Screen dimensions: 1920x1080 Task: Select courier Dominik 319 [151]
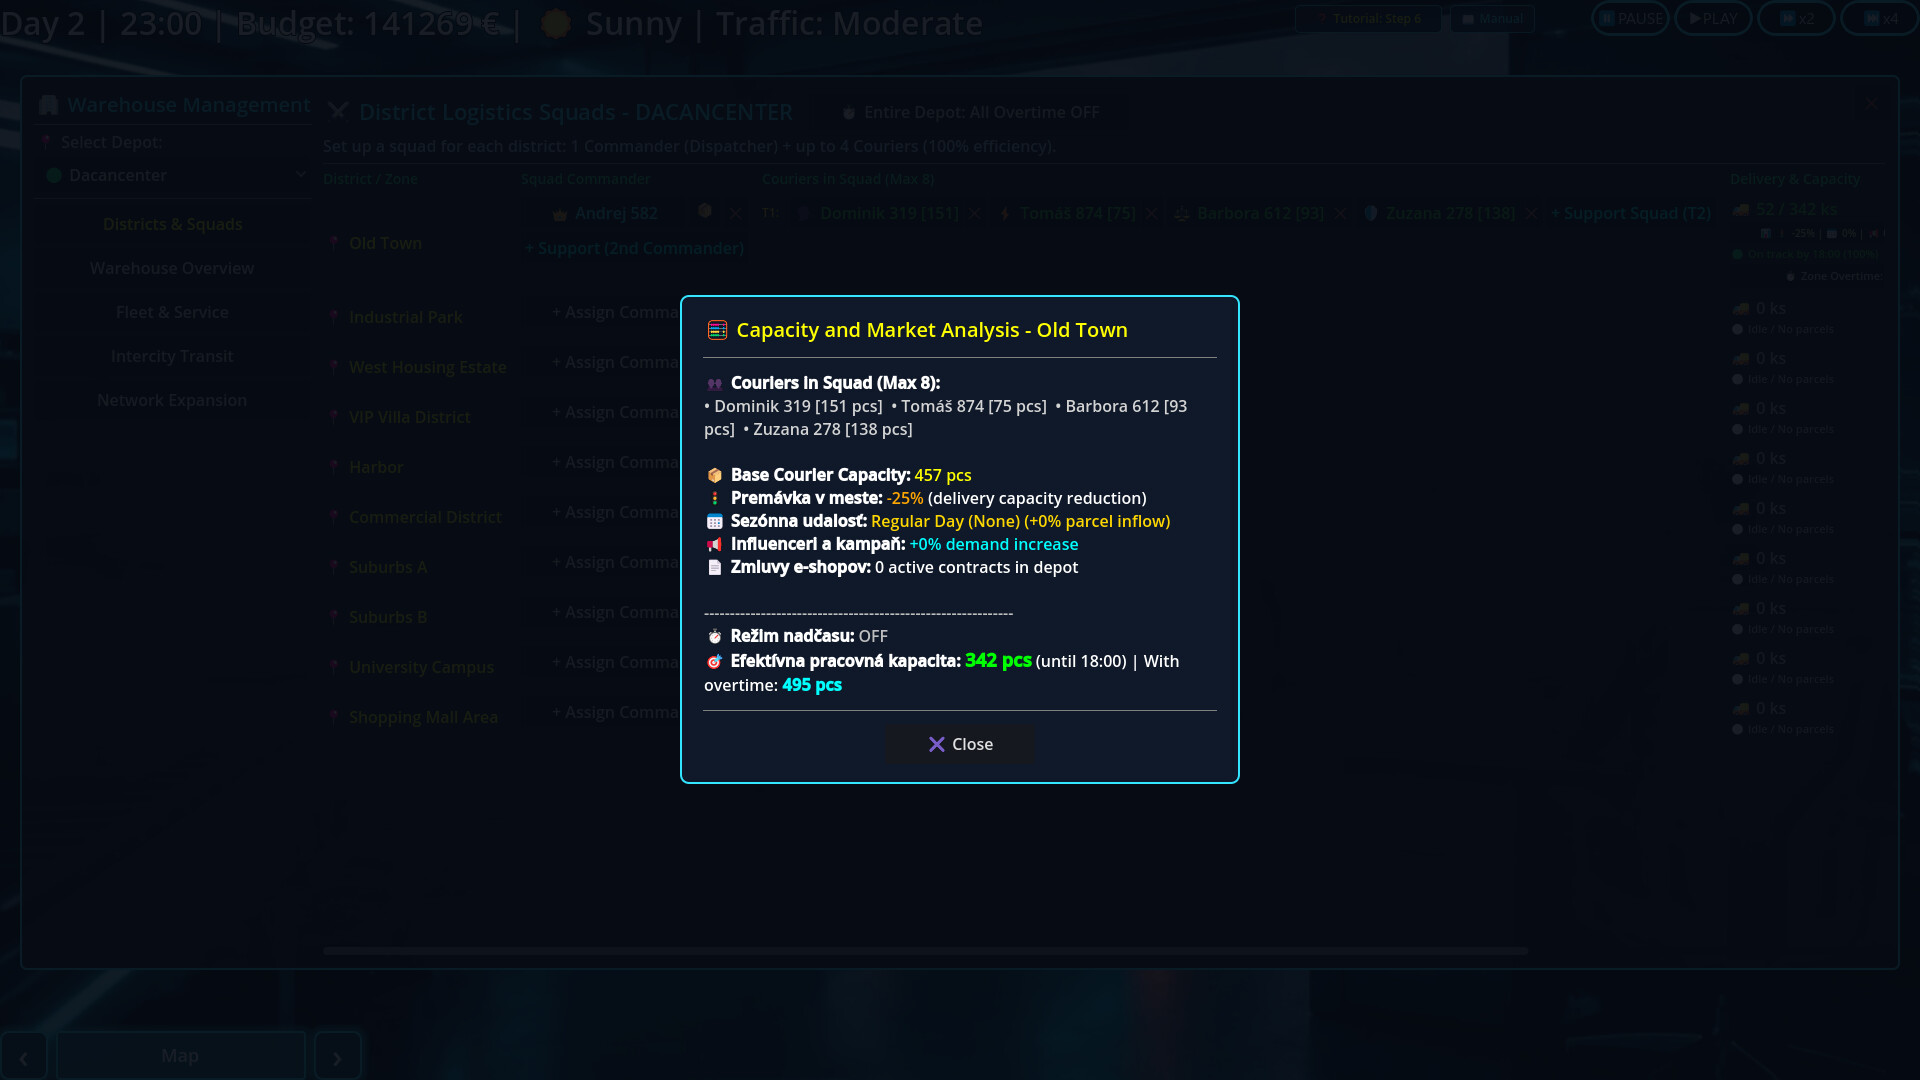pos(878,214)
